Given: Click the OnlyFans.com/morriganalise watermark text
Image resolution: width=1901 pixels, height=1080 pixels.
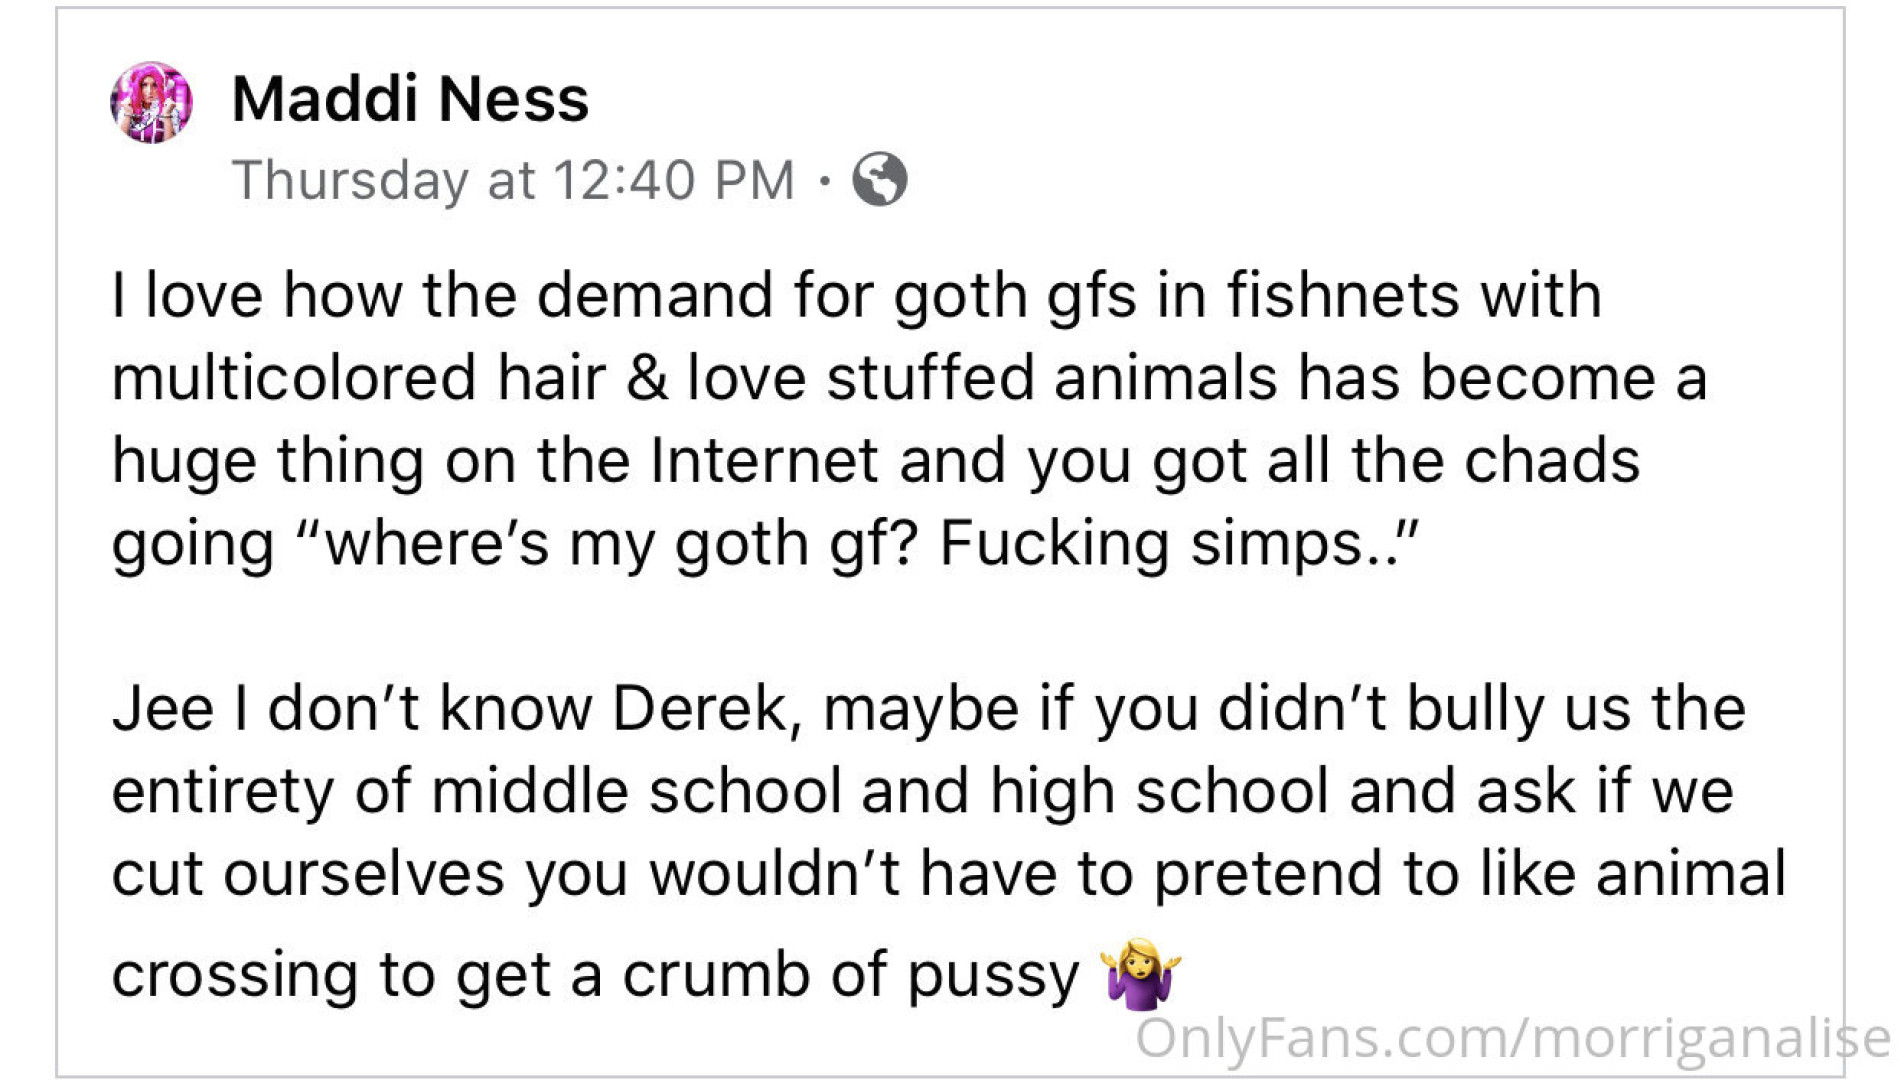Looking at the screenshot, I should [x=1512, y=1038].
